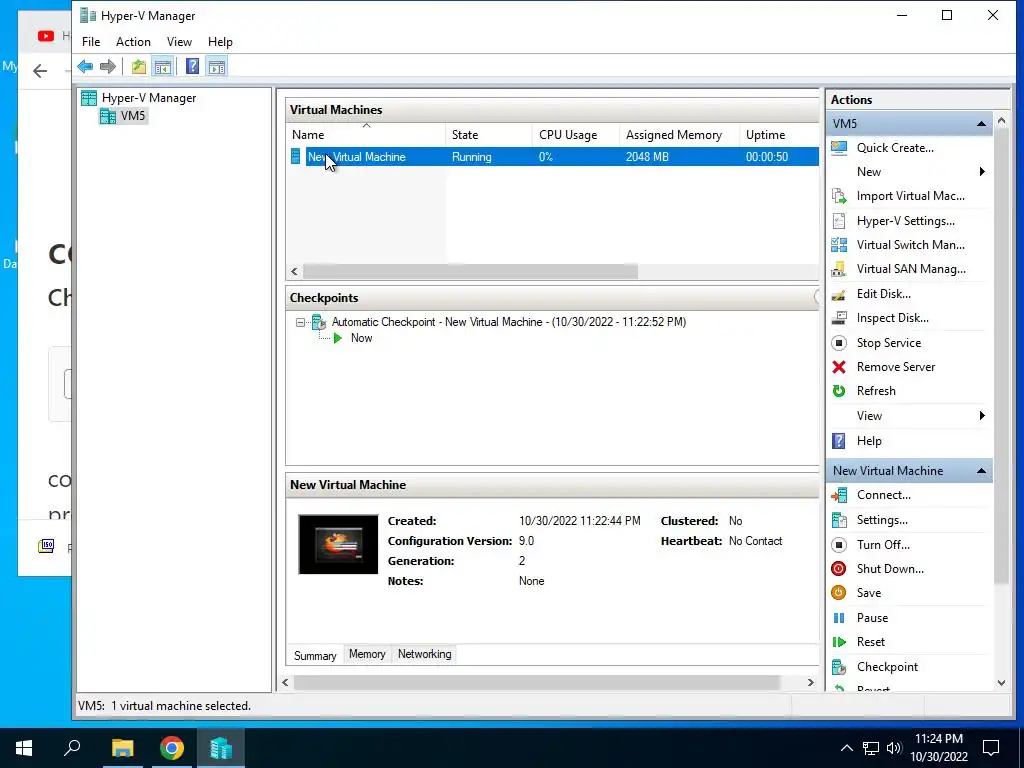Viewport: 1024px width, 768px height.
Task: Select Automatic Checkpoint - New Virtual Machine entry
Action: point(509,322)
